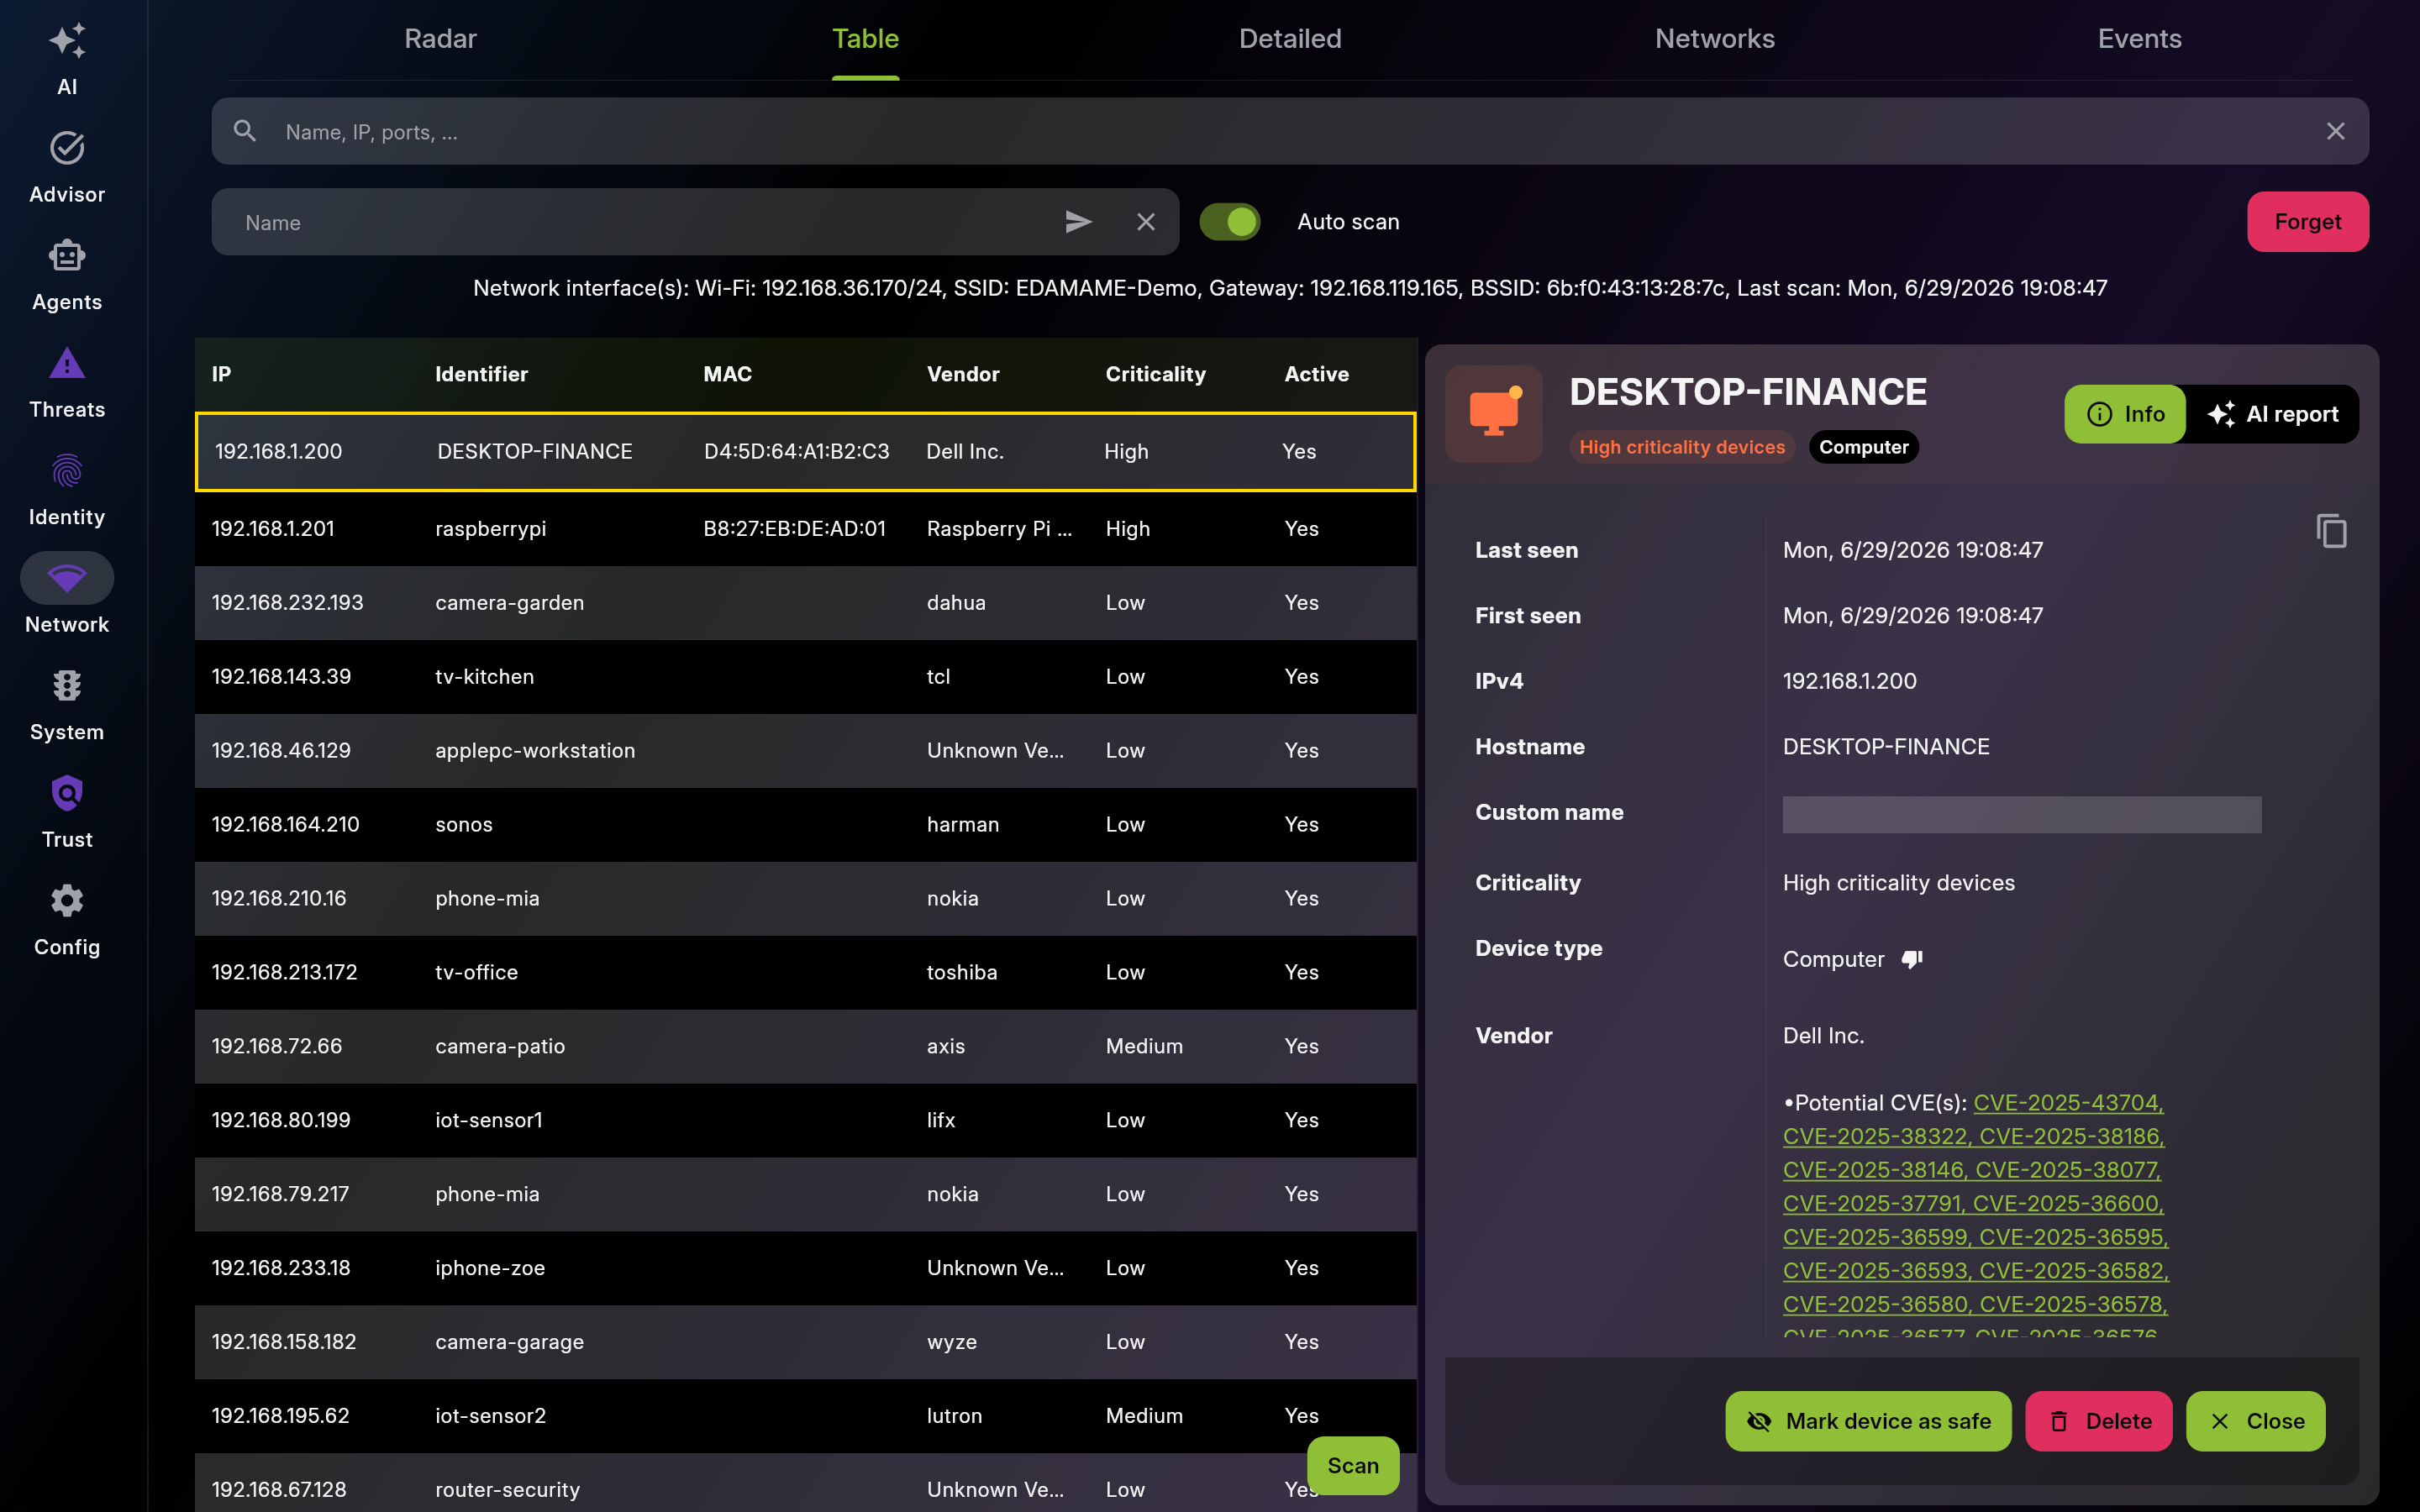Close the device details panel
Image resolution: width=2420 pixels, height=1512 pixels.
[2255, 1421]
